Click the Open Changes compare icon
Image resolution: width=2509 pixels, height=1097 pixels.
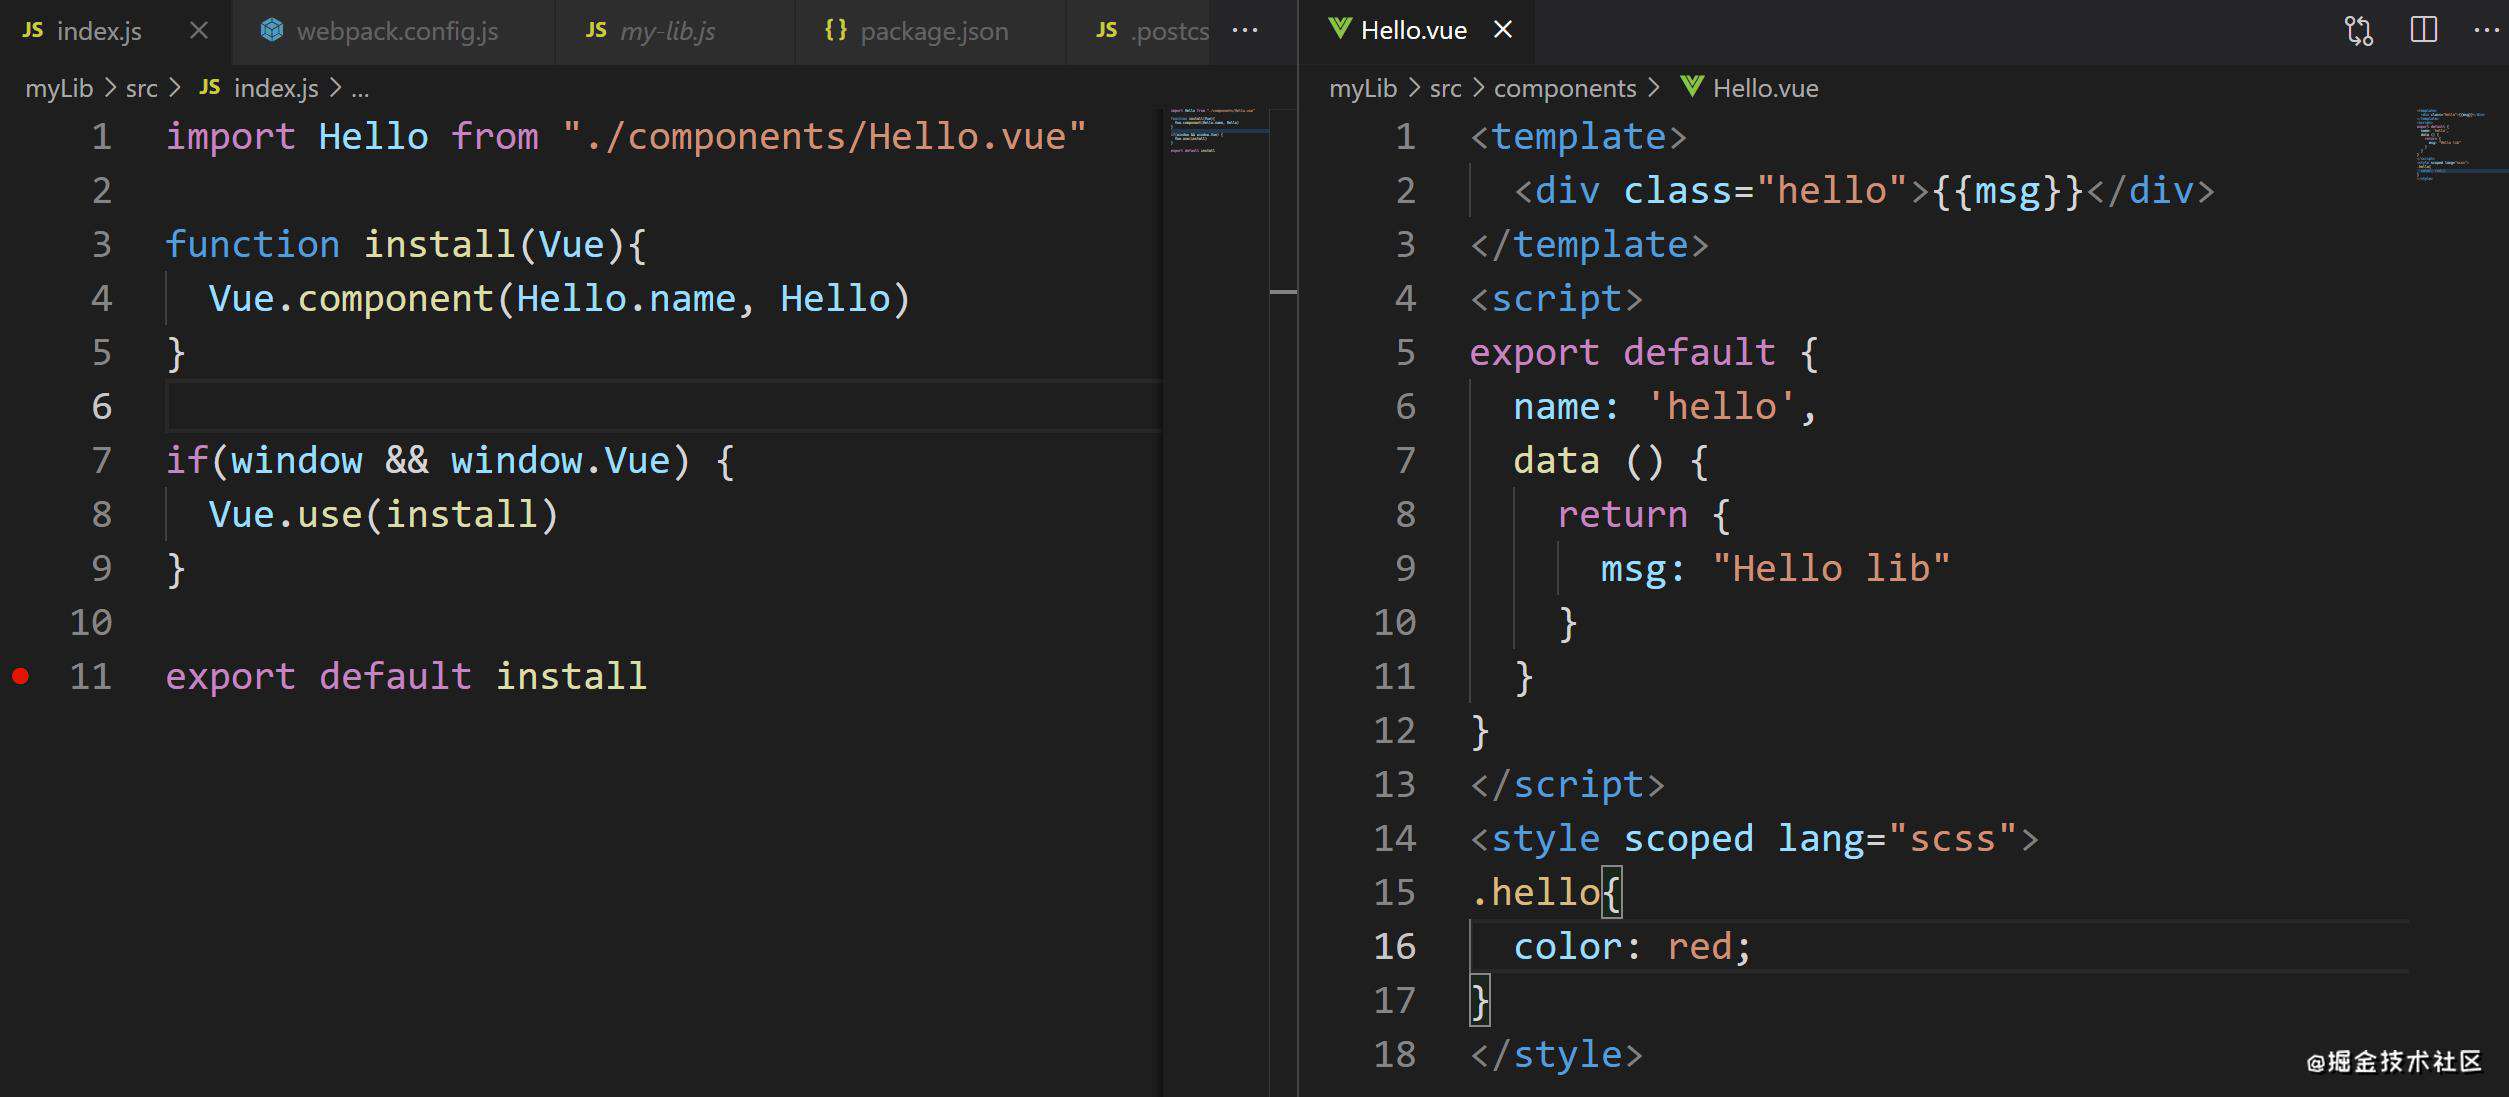pyautogui.click(x=2359, y=31)
